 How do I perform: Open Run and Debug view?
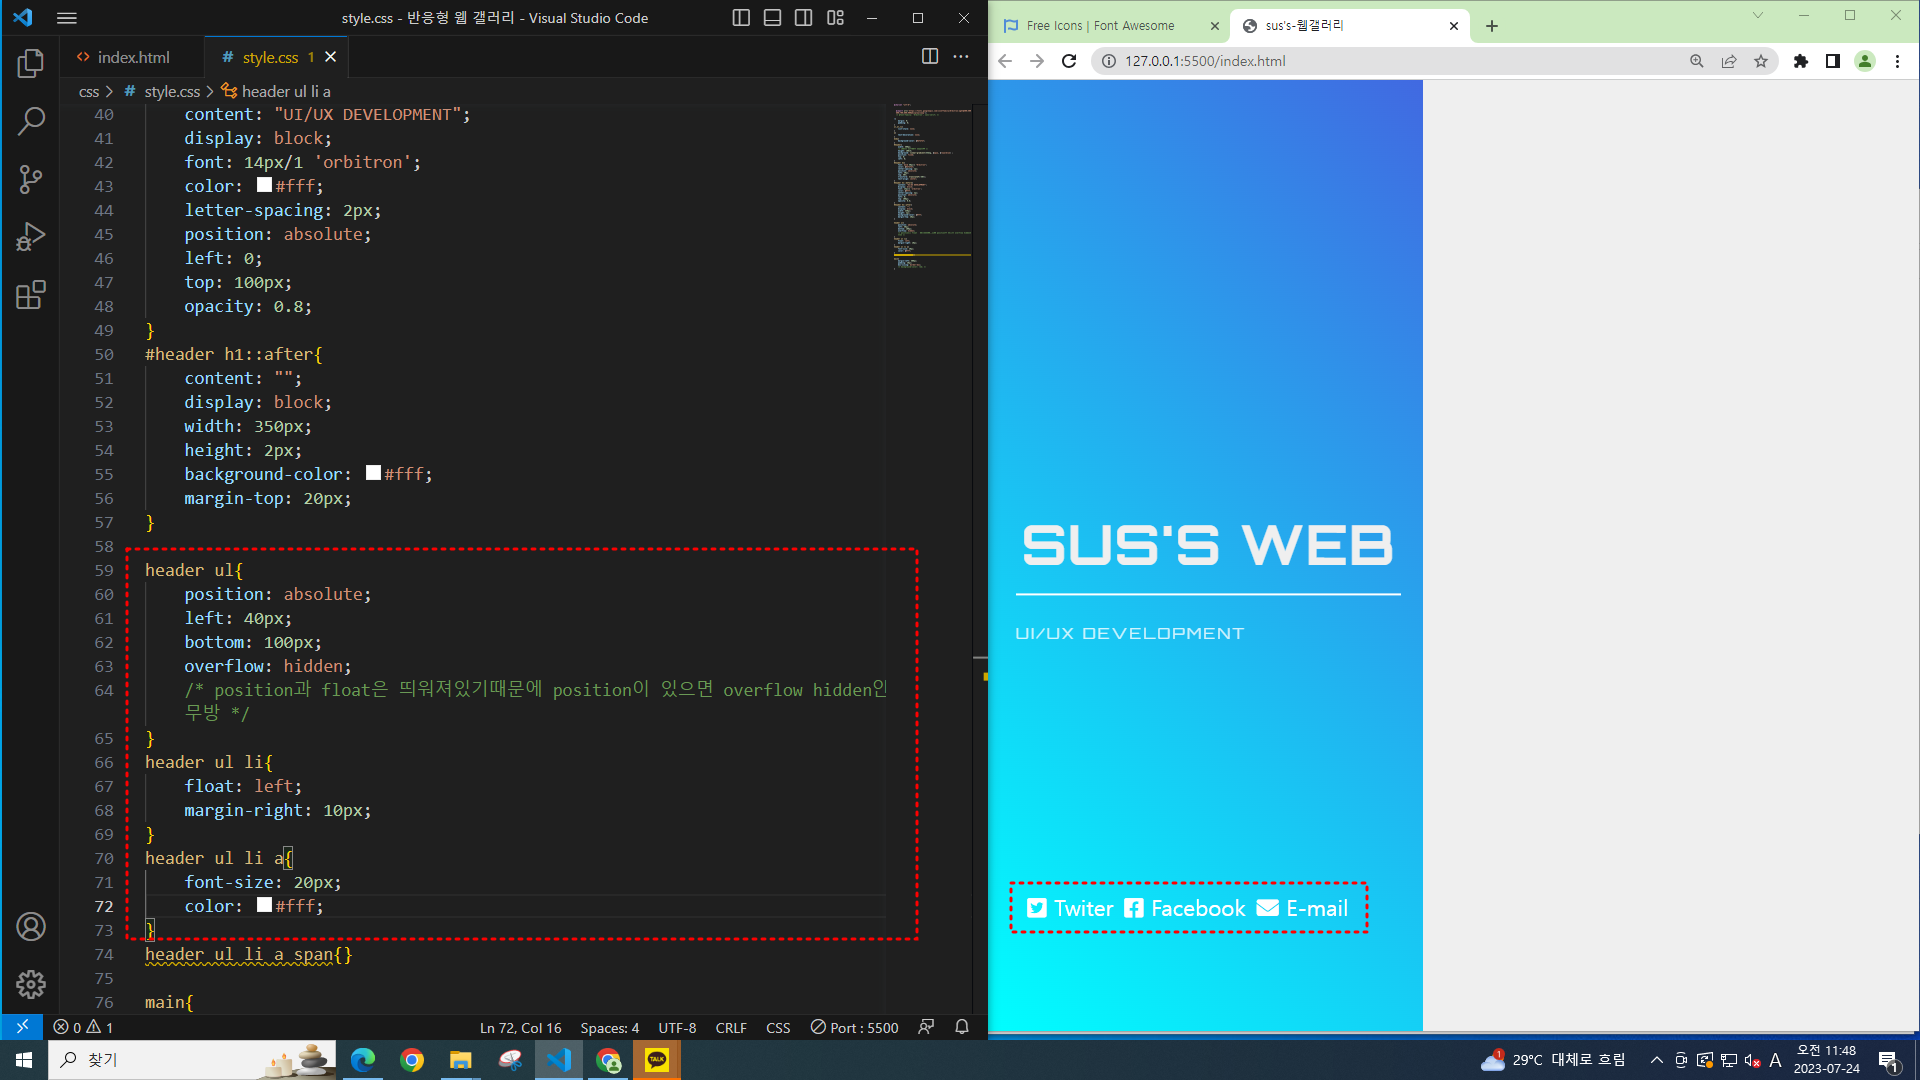click(31, 237)
